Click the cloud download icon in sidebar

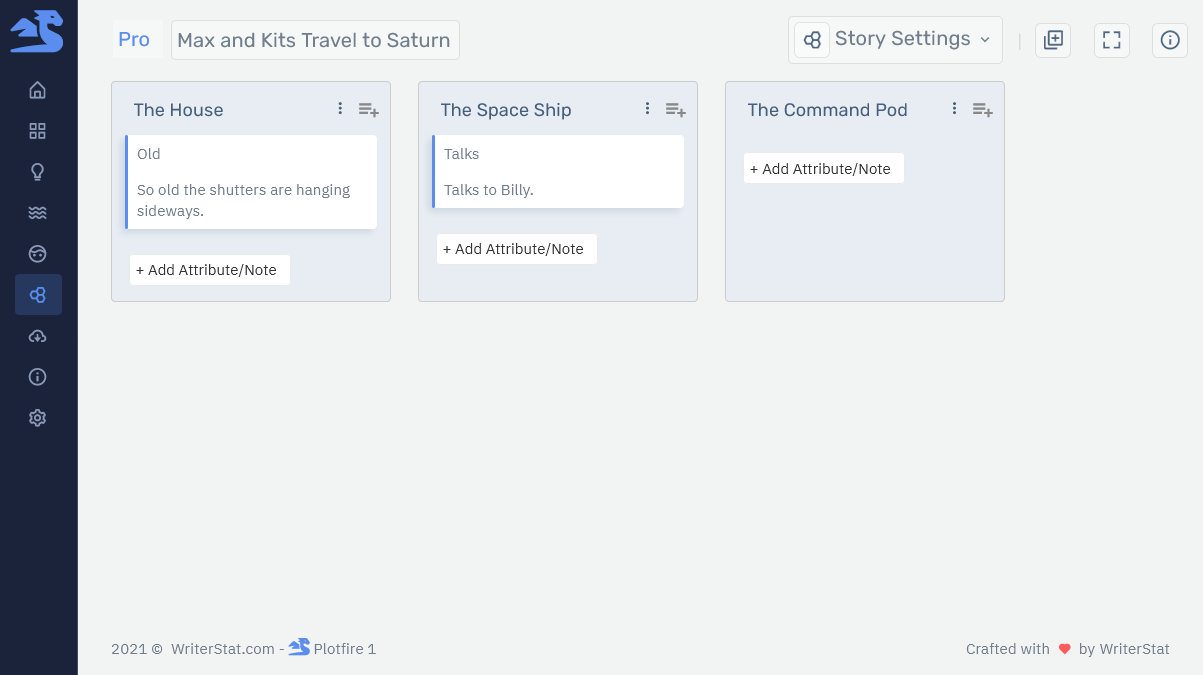click(38, 336)
